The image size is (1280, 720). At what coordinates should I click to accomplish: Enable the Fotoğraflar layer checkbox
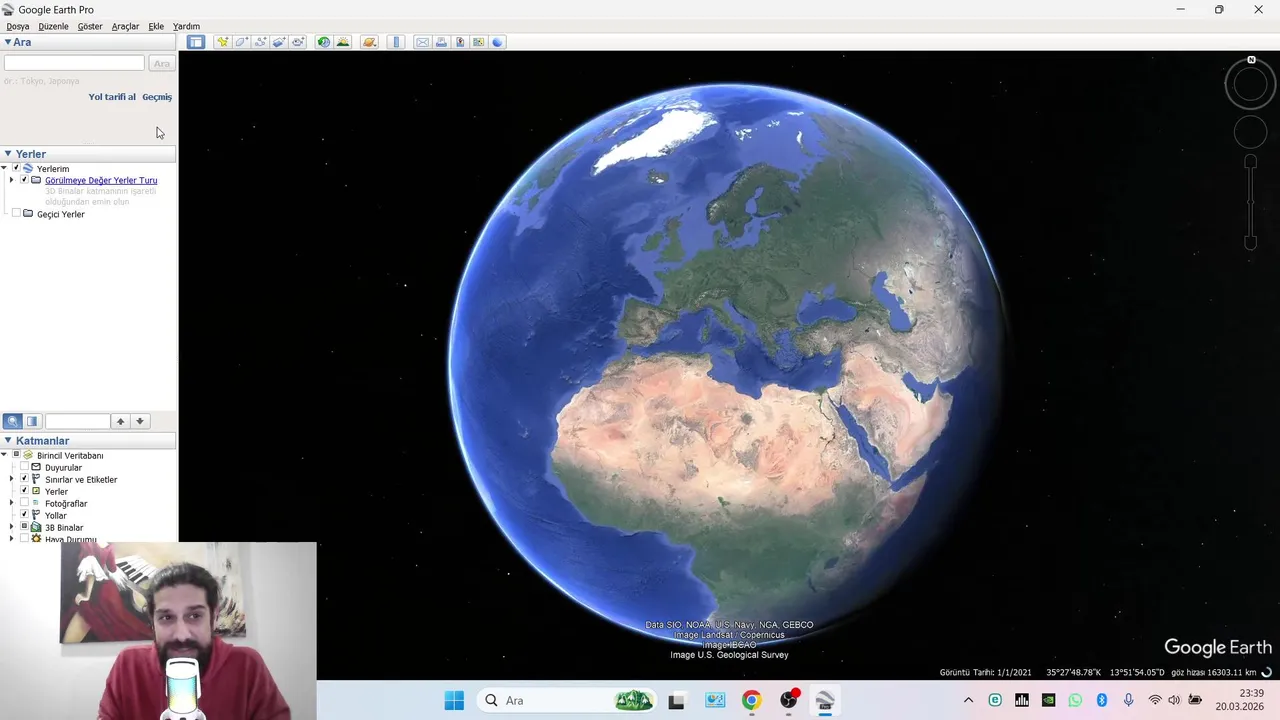point(24,503)
